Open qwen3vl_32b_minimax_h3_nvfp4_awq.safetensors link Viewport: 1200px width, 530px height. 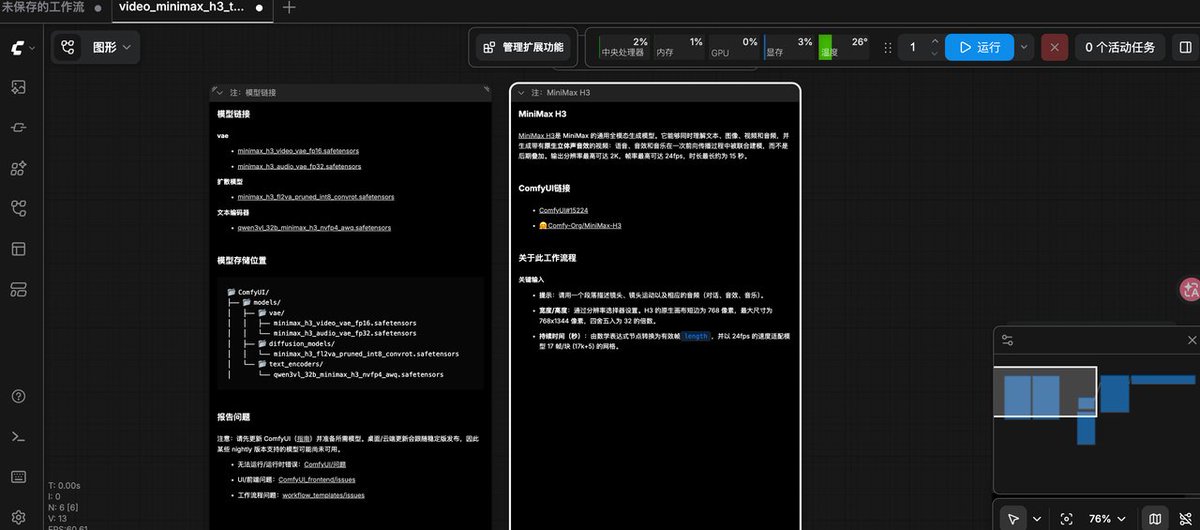[x=314, y=227]
